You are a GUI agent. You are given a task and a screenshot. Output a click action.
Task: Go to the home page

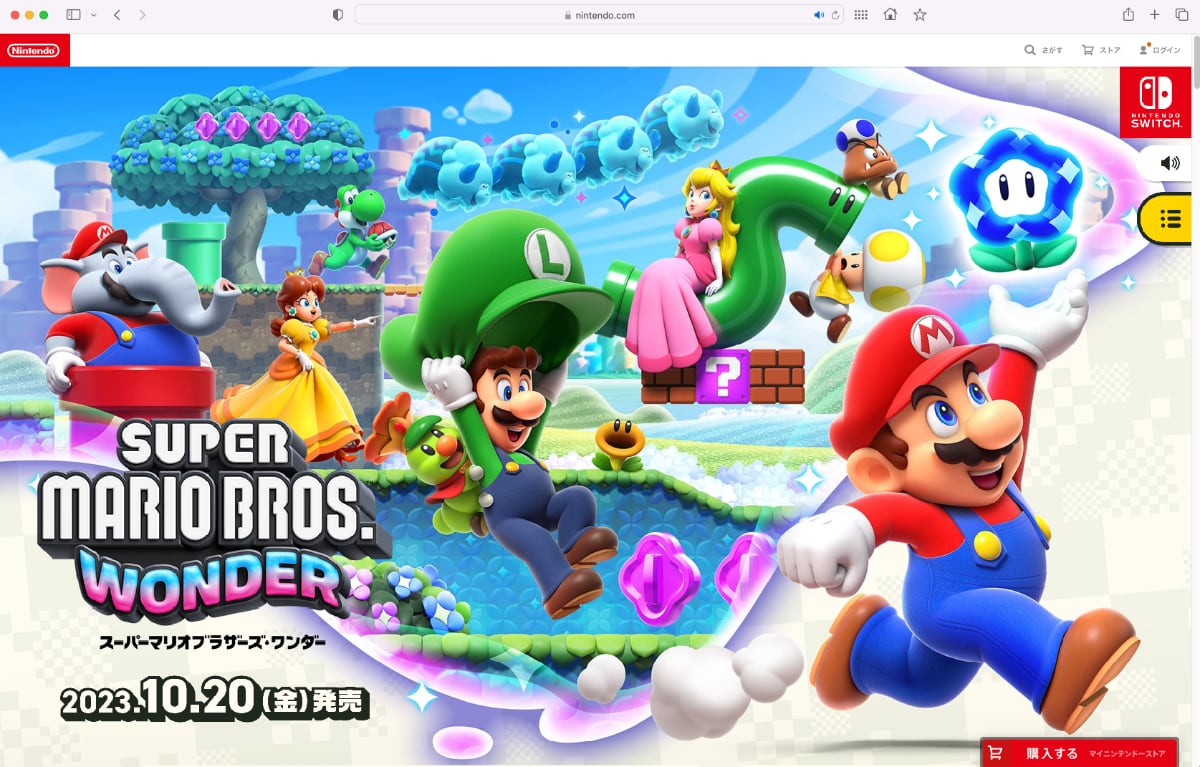890,15
